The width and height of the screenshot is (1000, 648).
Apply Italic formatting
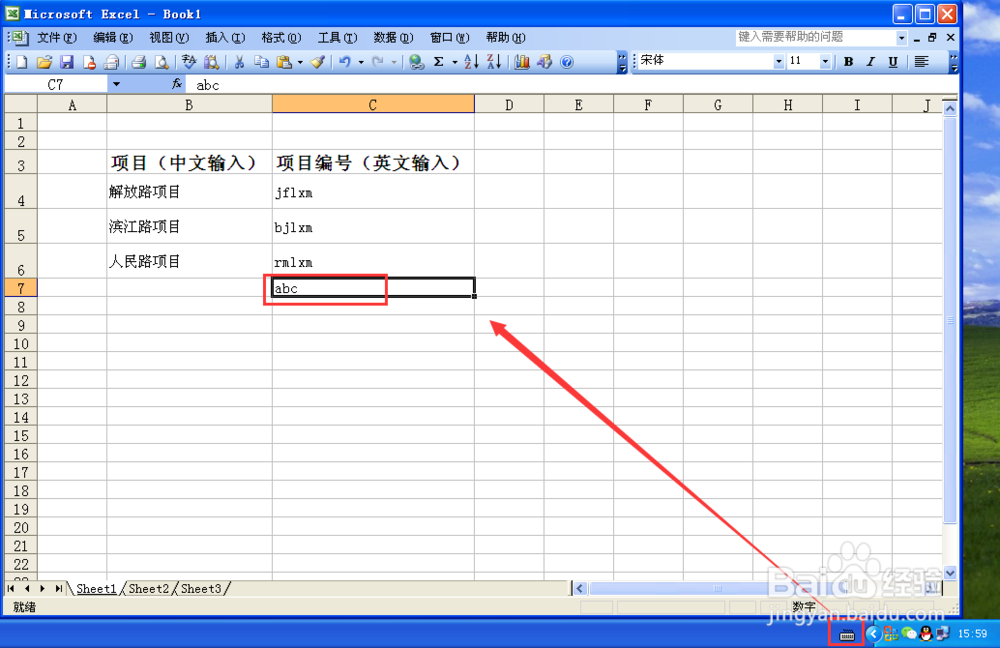(x=871, y=61)
